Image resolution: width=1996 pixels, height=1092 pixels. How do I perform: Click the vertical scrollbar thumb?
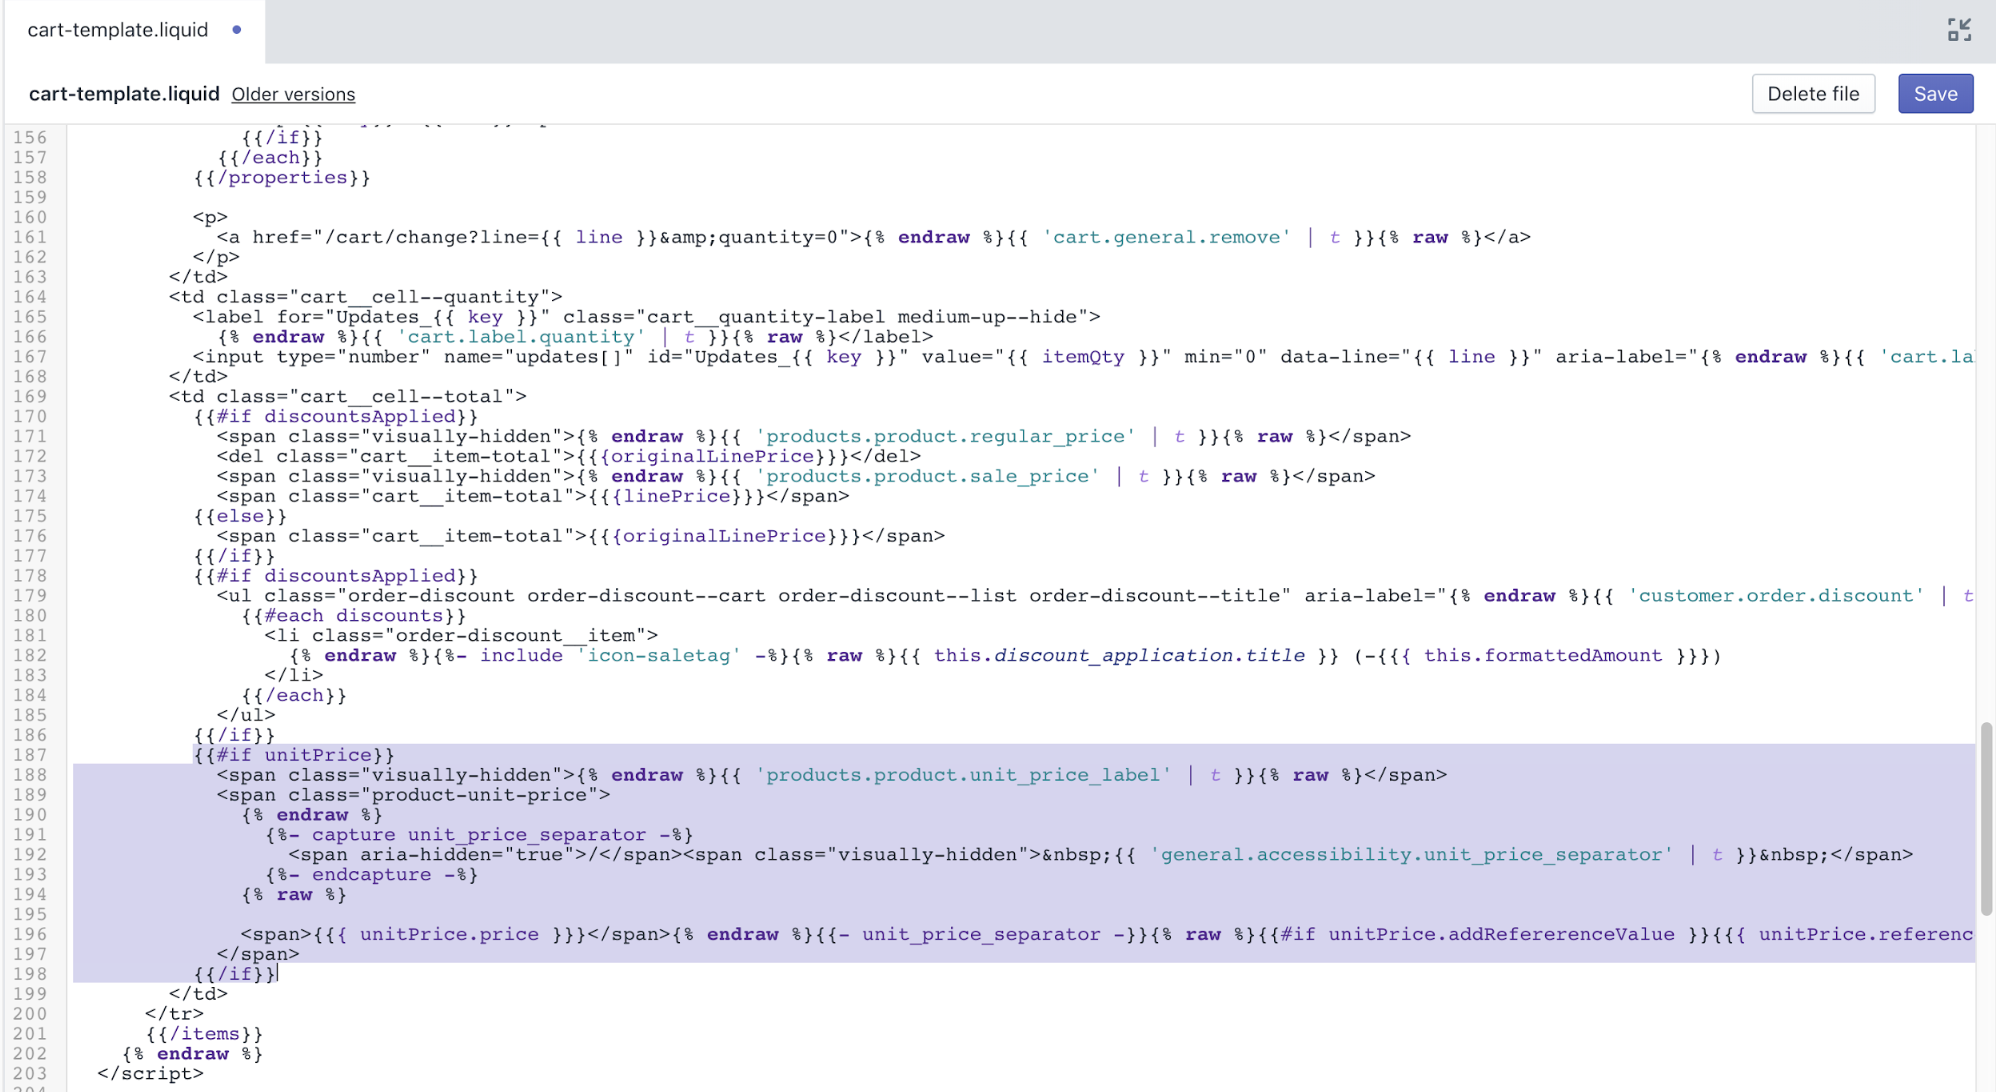point(1986,818)
